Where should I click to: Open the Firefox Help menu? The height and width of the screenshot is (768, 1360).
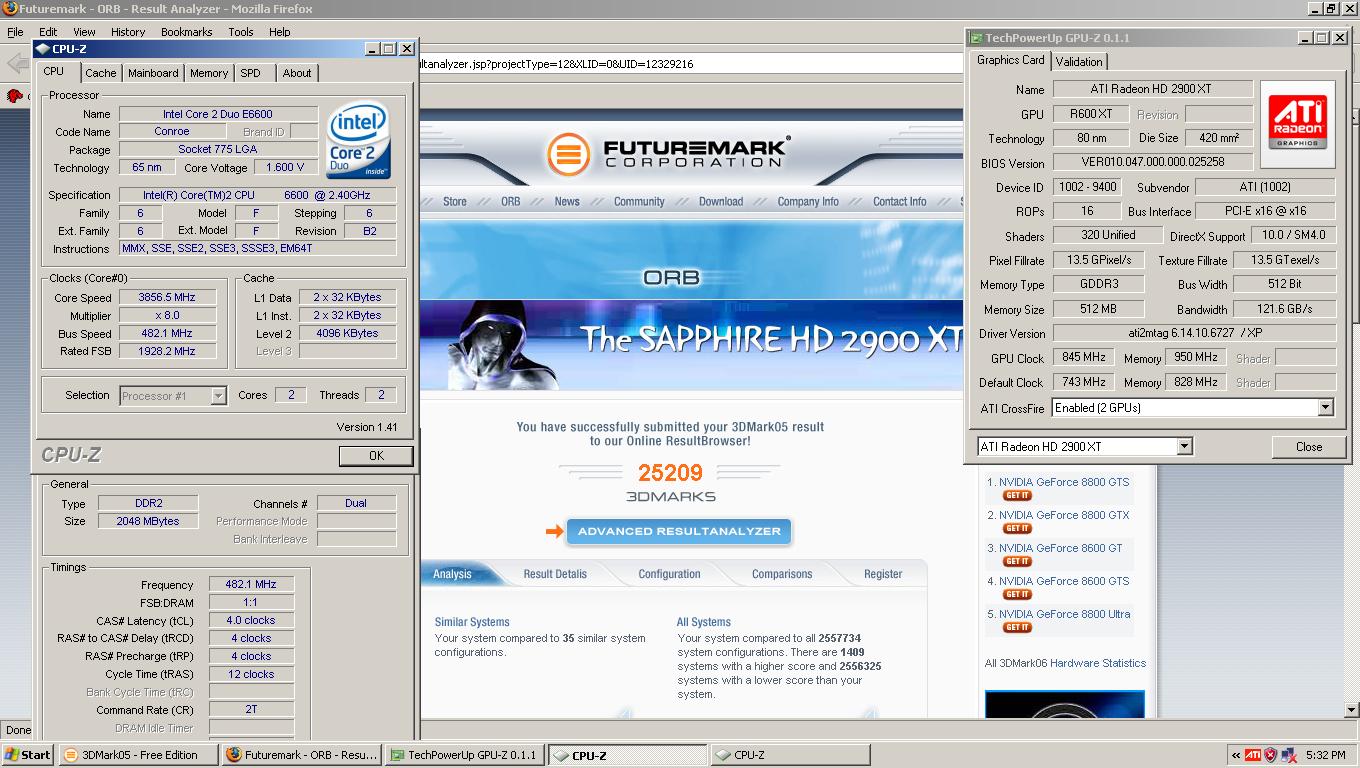pyautogui.click(x=280, y=32)
